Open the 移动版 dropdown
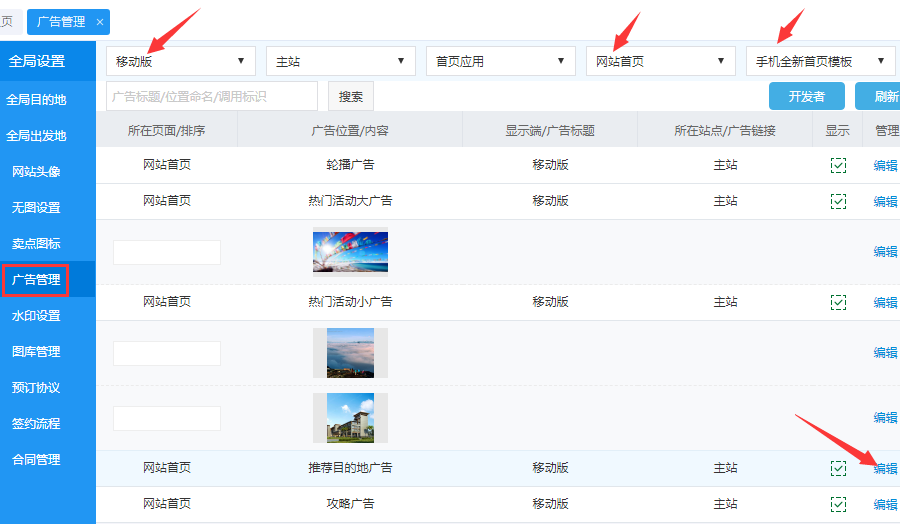Image resolution: width=900 pixels, height=524 pixels. click(x=180, y=61)
